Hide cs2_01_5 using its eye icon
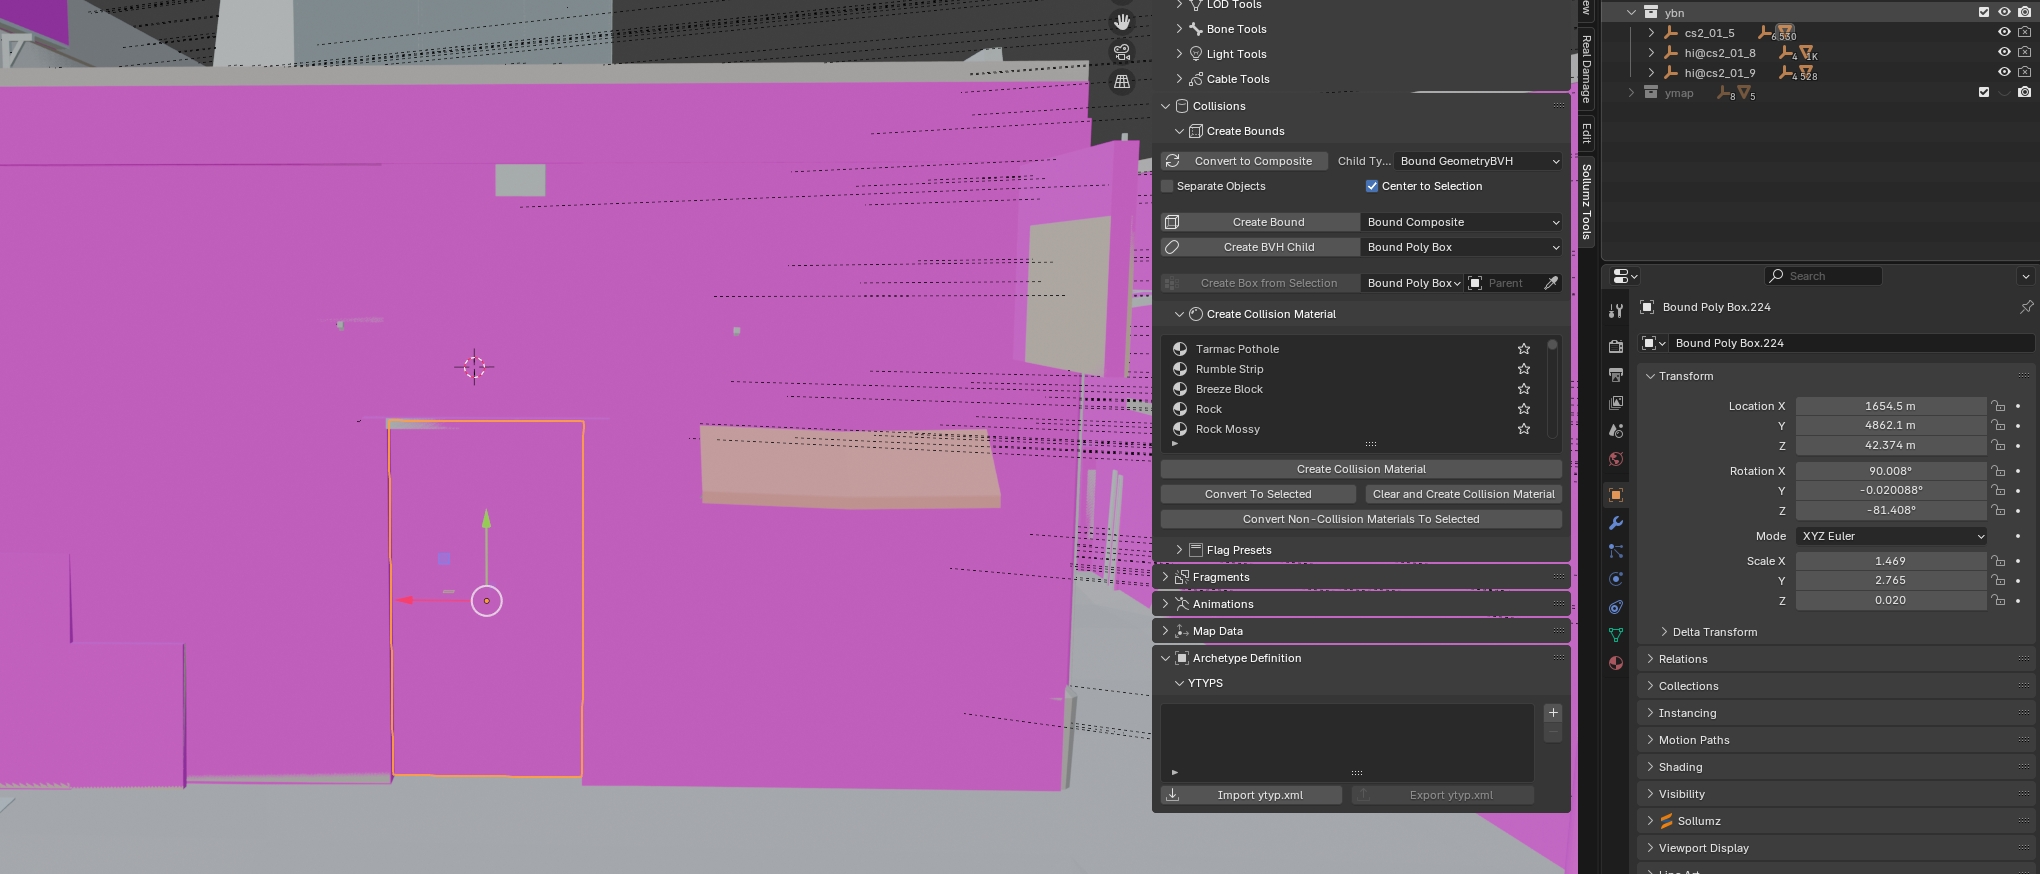The width and height of the screenshot is (2040, 874). coord(2003,32)
